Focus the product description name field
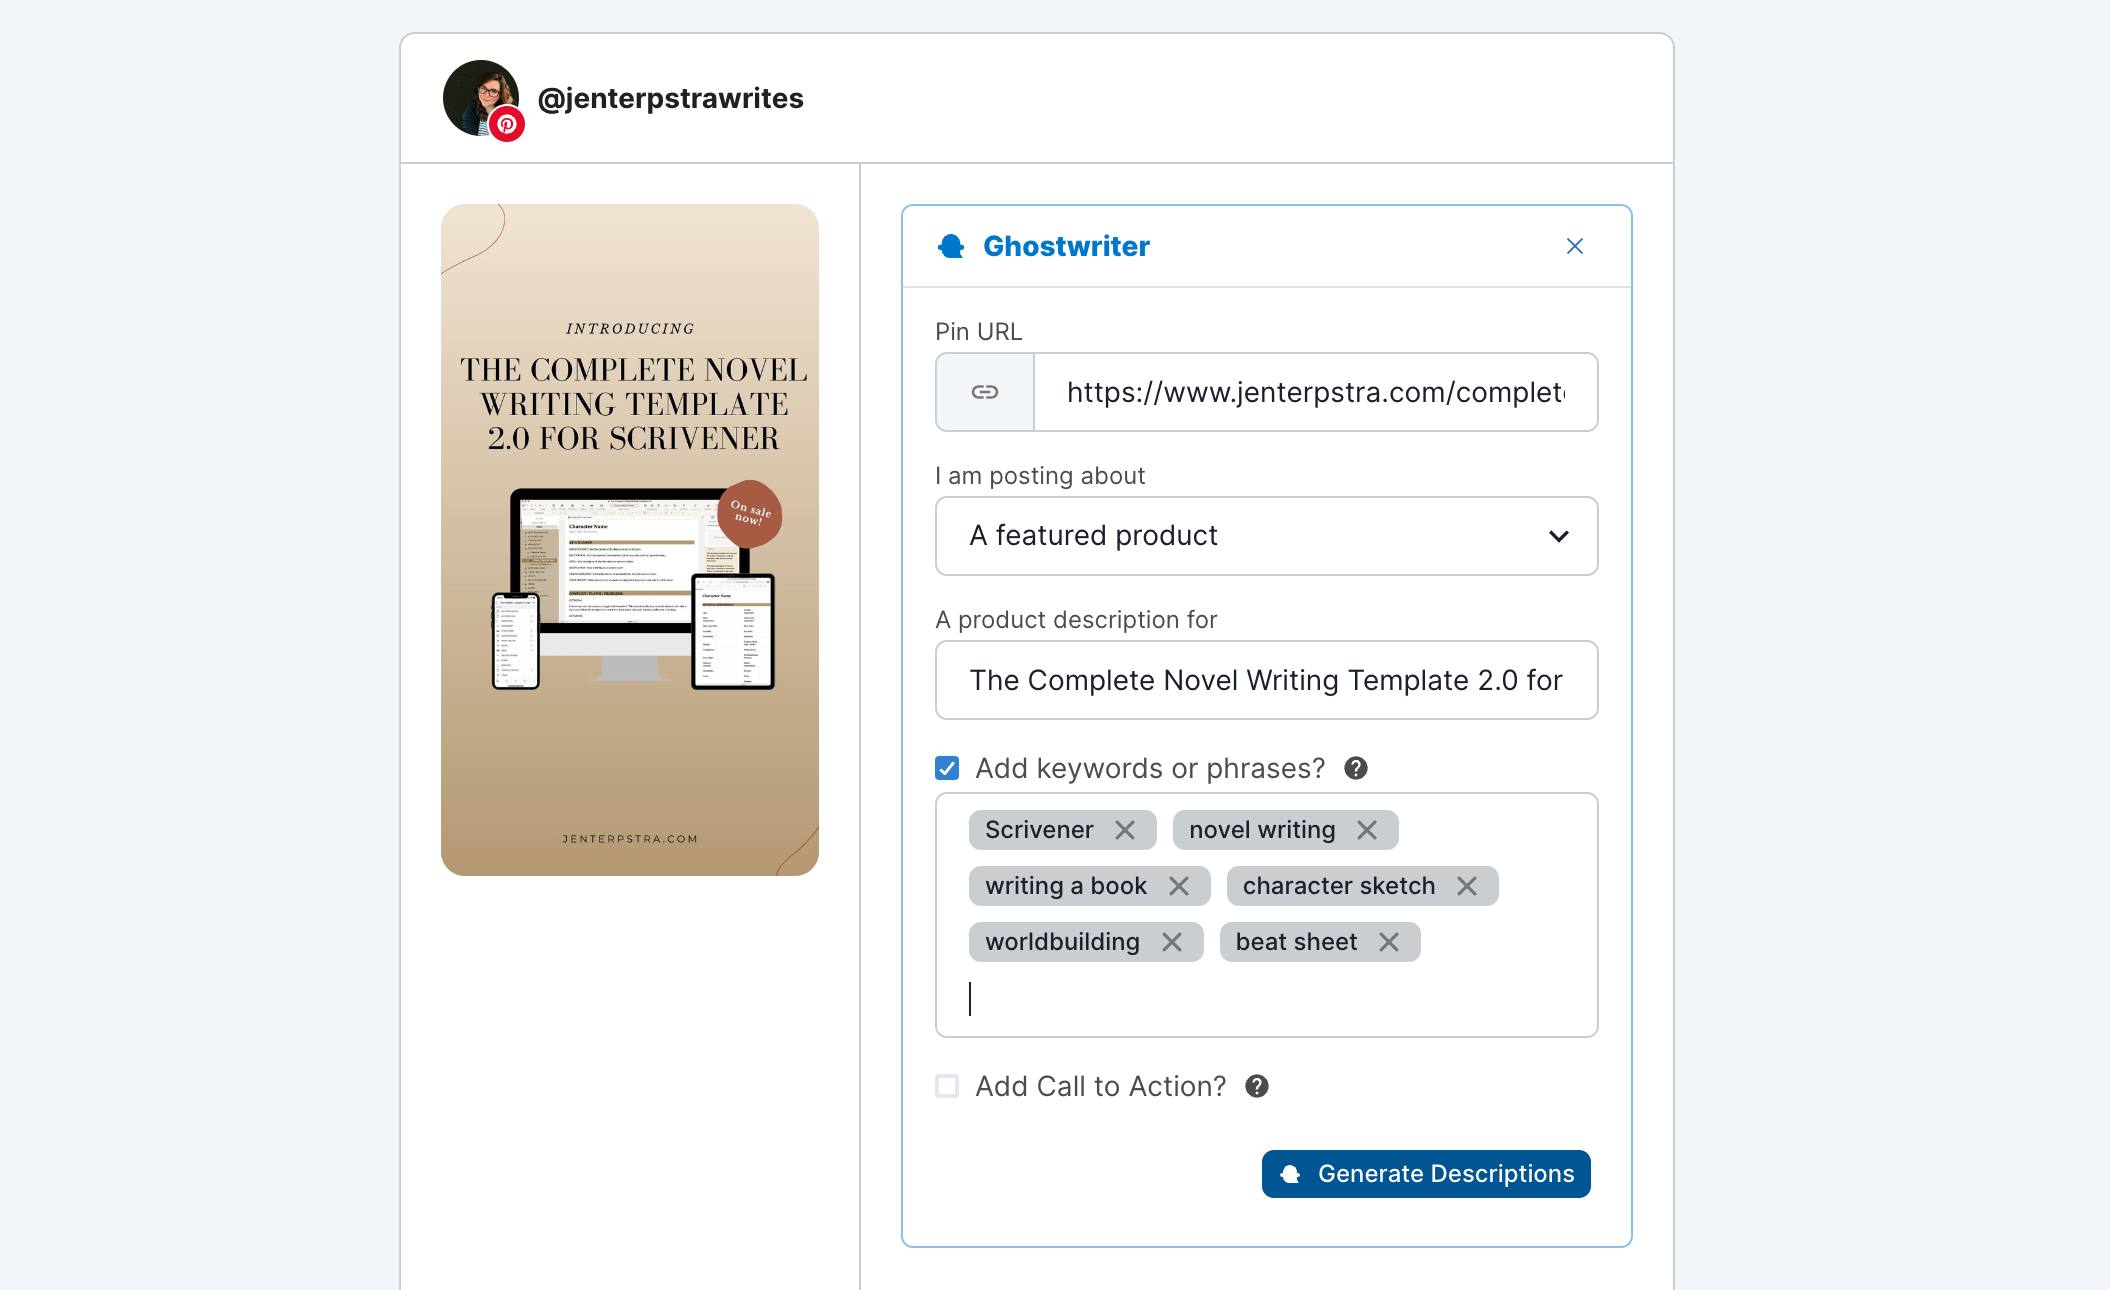The width and height of the screenshot is (2110, 1290). (x=1267, y=680)
